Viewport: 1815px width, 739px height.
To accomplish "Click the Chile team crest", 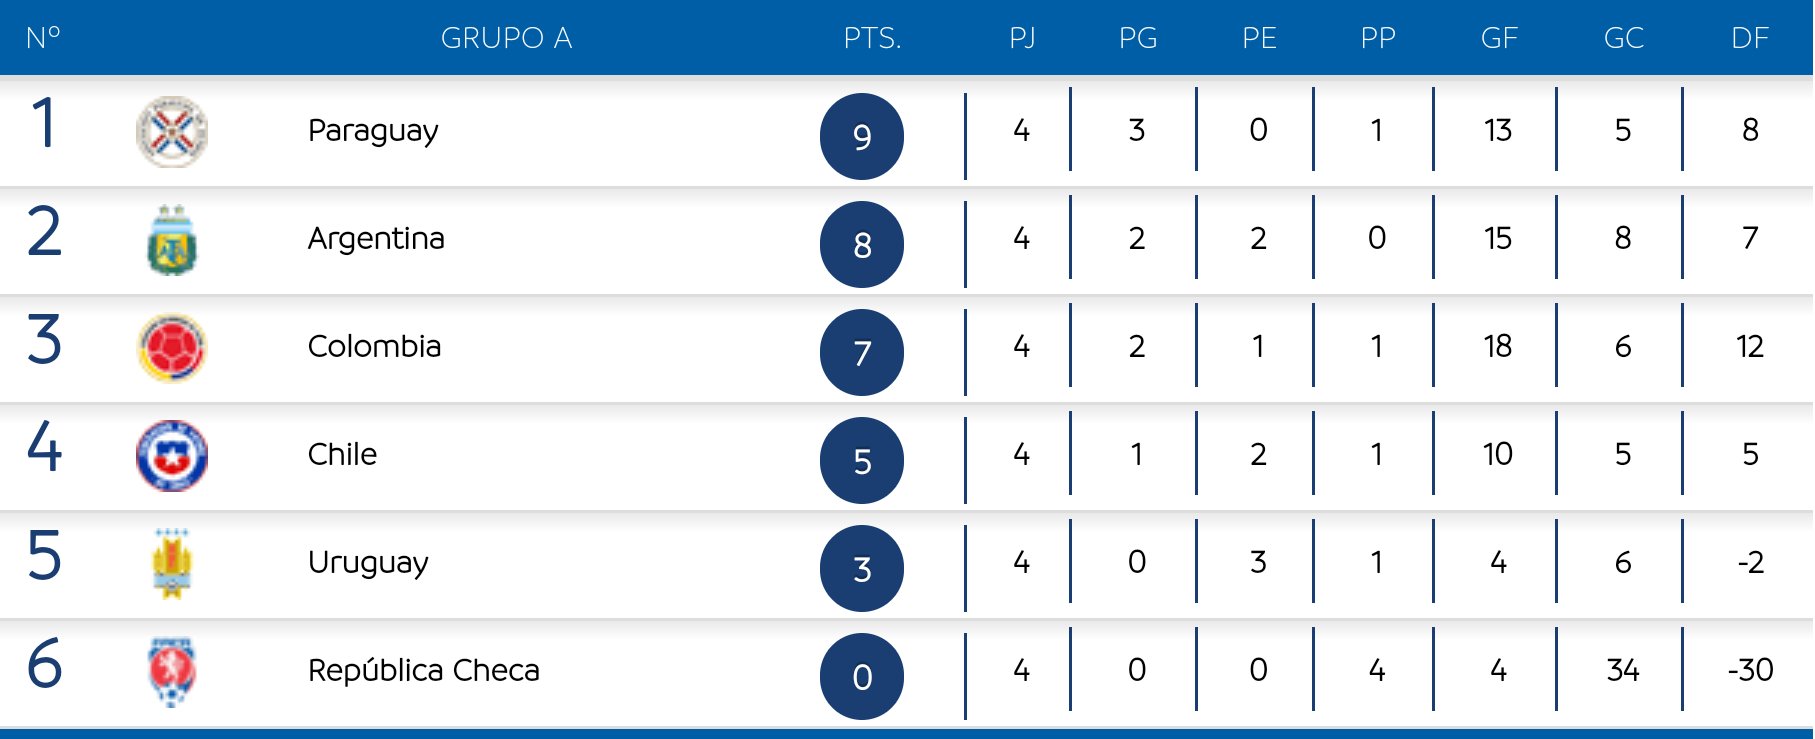I will coord(172,455).
